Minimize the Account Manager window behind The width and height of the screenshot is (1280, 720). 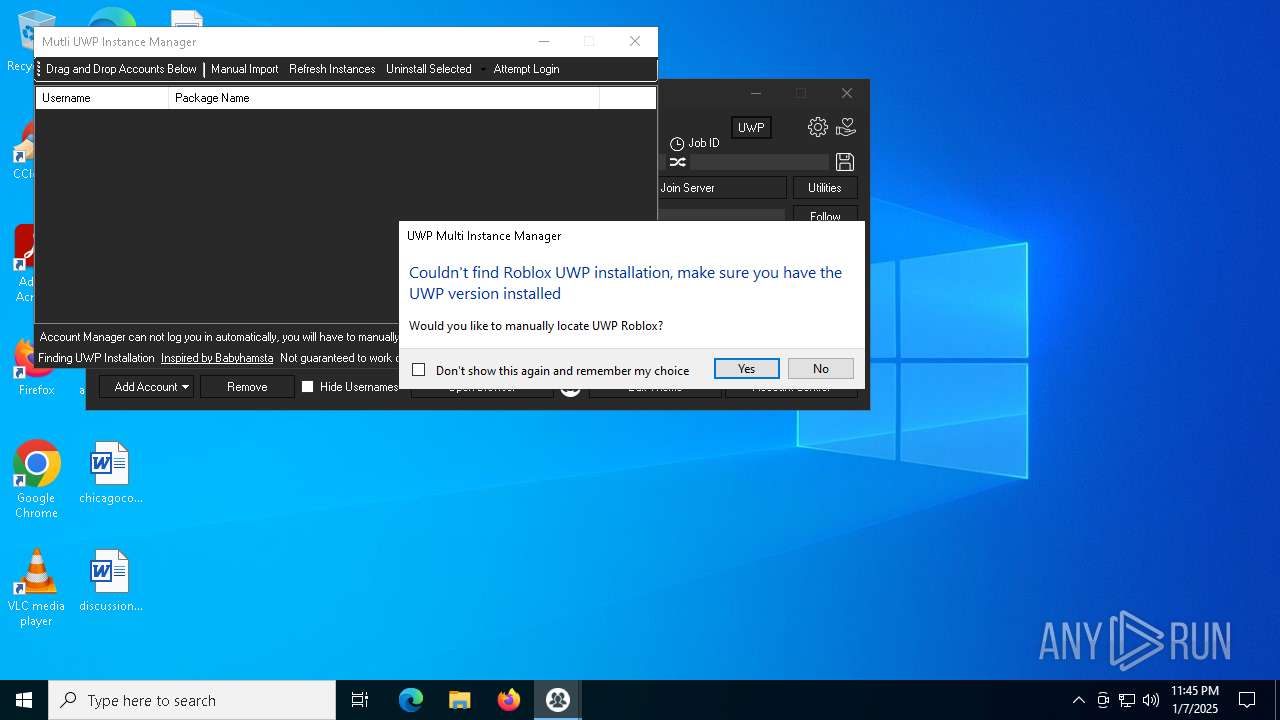pos(756,93)
